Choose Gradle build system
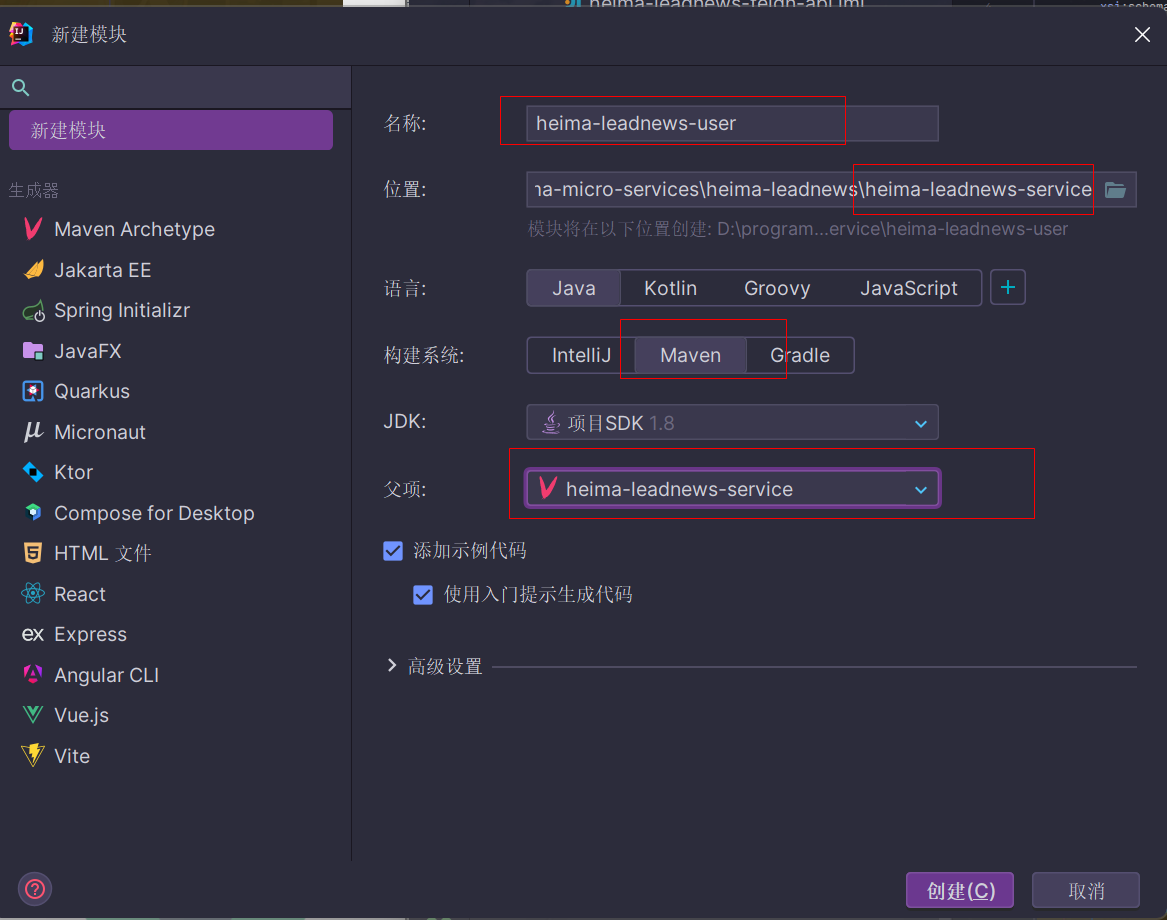1167x920 pixels. (799, 355)
